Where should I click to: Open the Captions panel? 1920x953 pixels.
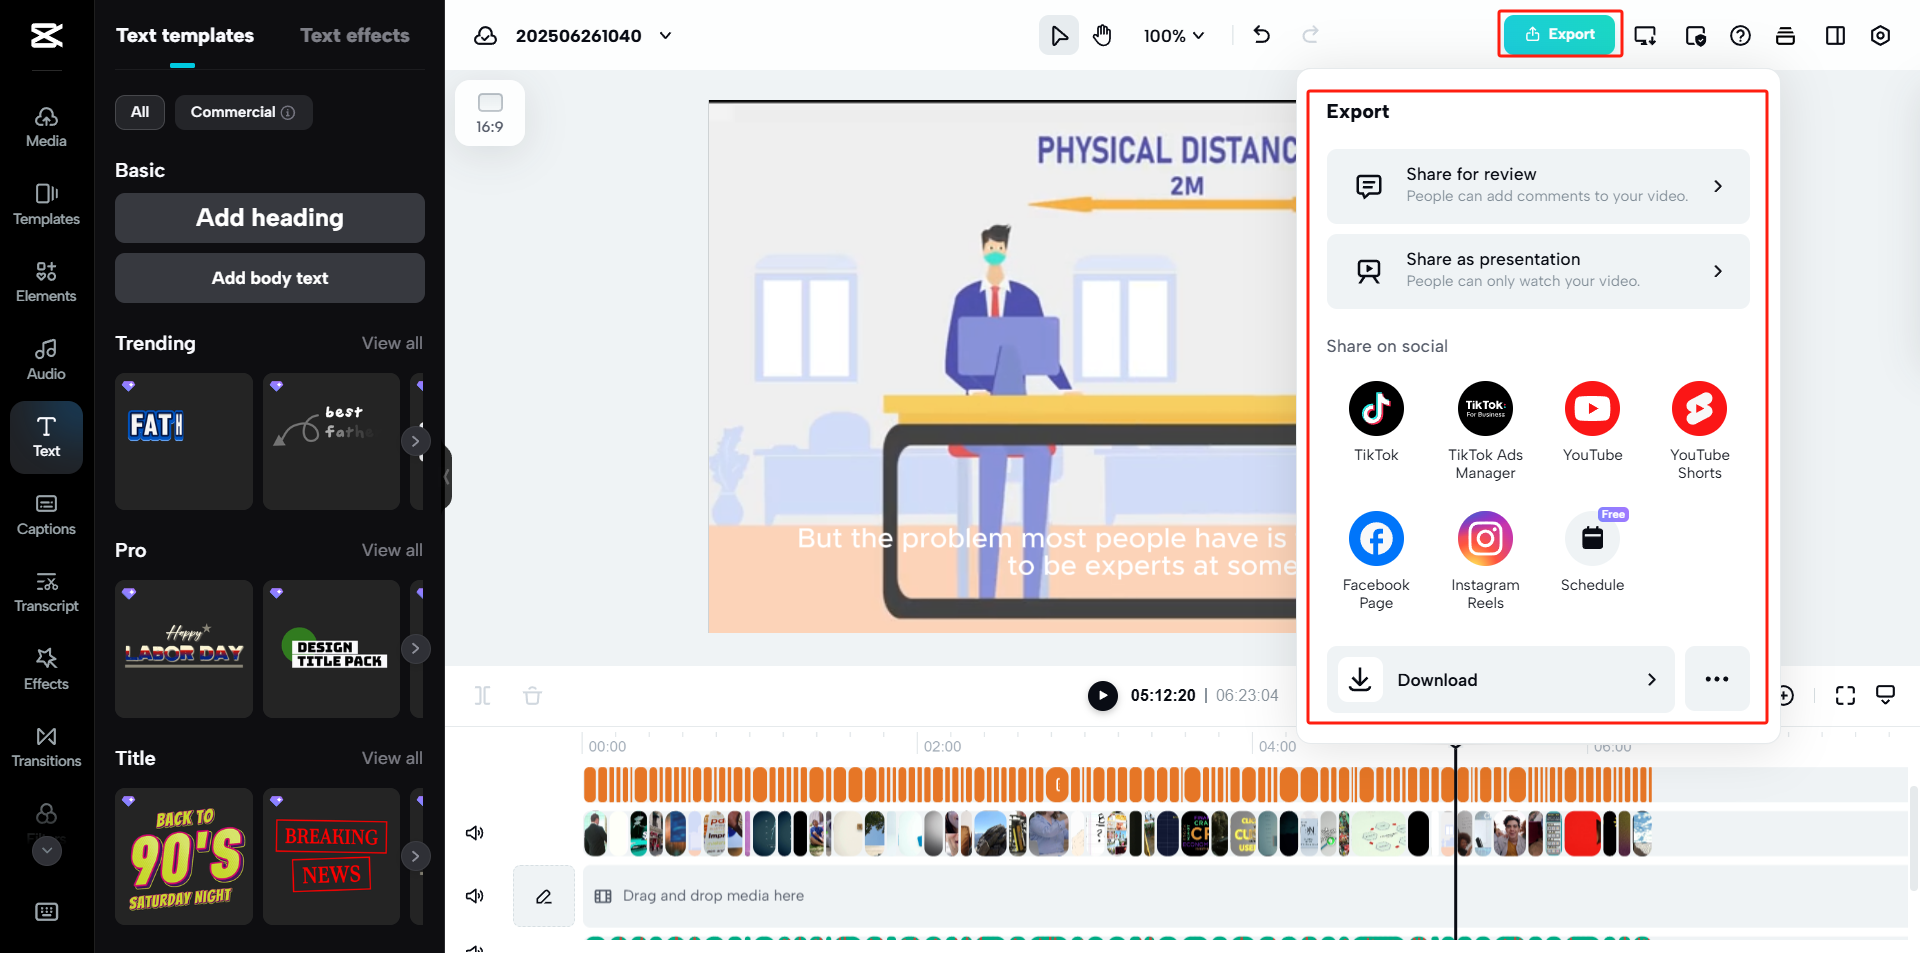click(x=46, y=514)
